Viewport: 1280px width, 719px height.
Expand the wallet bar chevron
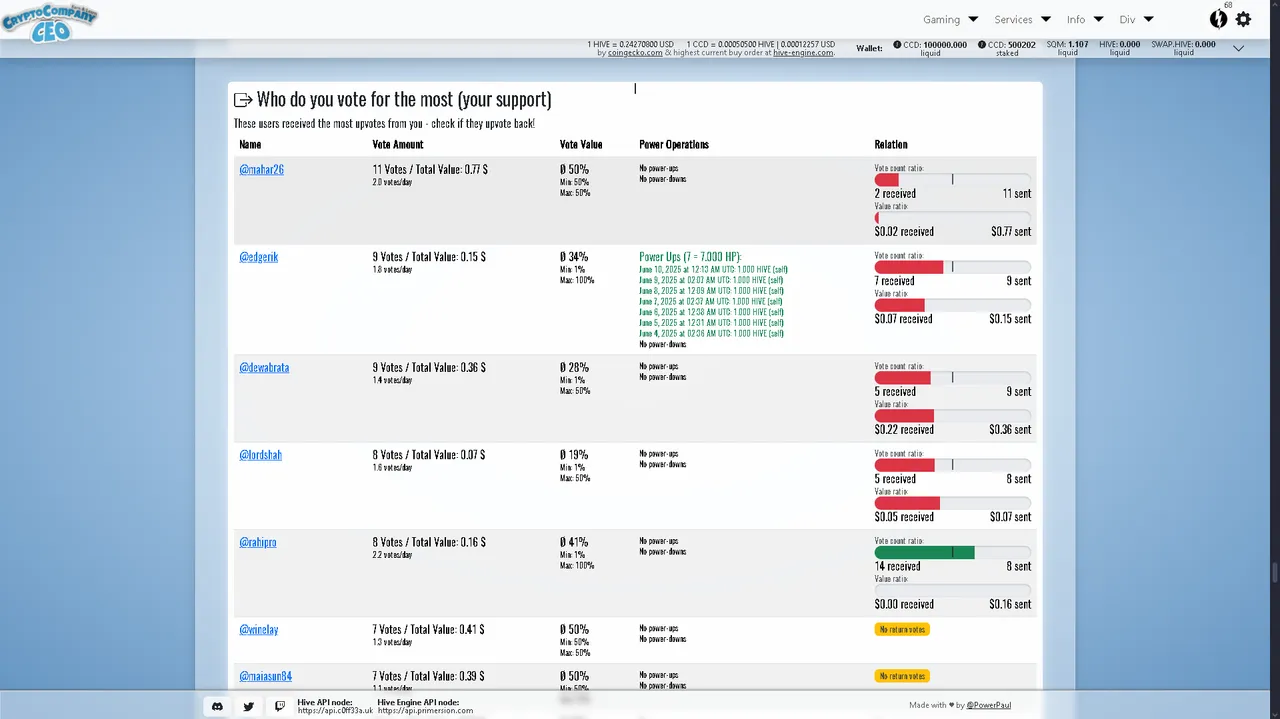1238,48
